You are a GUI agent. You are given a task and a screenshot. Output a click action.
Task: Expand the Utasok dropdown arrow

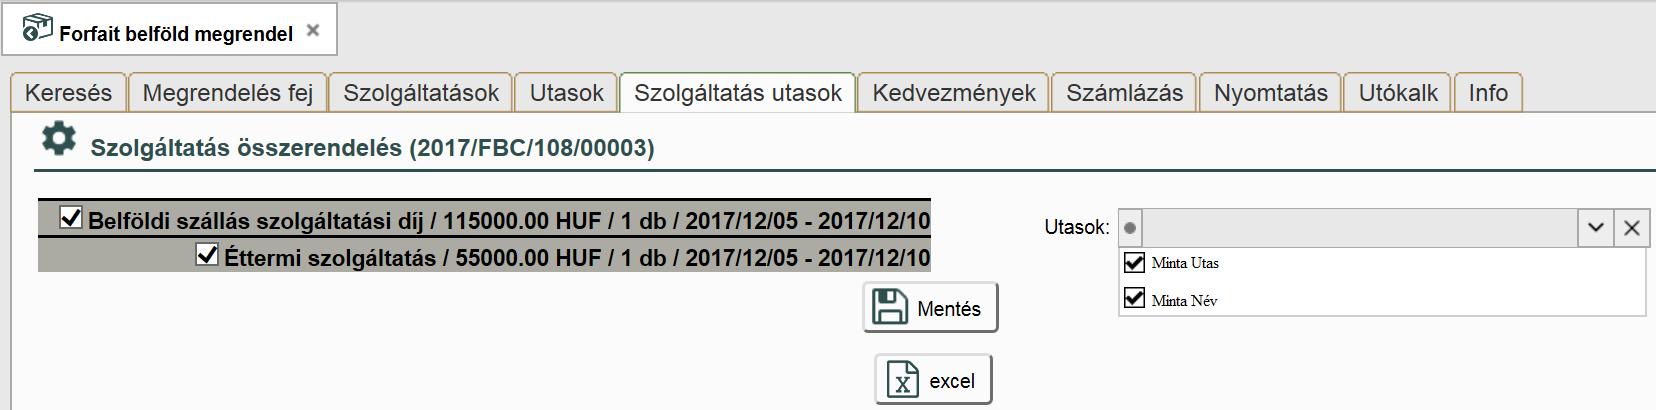[x=1596, y=228]
